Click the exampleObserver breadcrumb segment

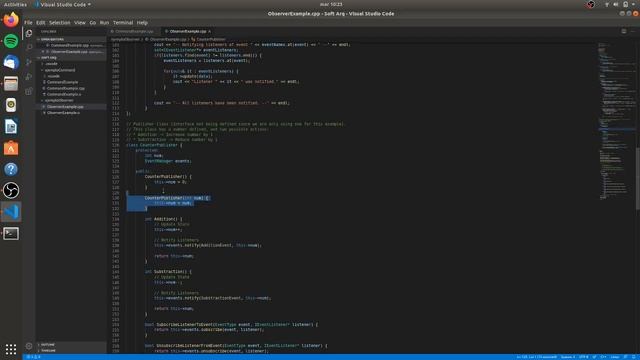coord(126,40)
